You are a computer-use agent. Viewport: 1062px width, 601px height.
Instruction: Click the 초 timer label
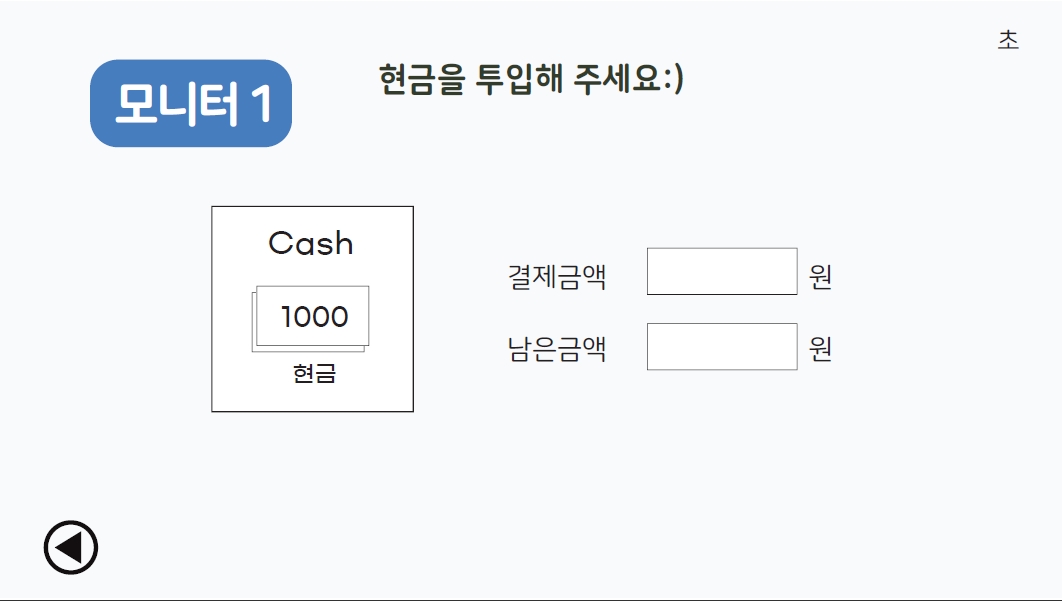(x=1008, y=40)
